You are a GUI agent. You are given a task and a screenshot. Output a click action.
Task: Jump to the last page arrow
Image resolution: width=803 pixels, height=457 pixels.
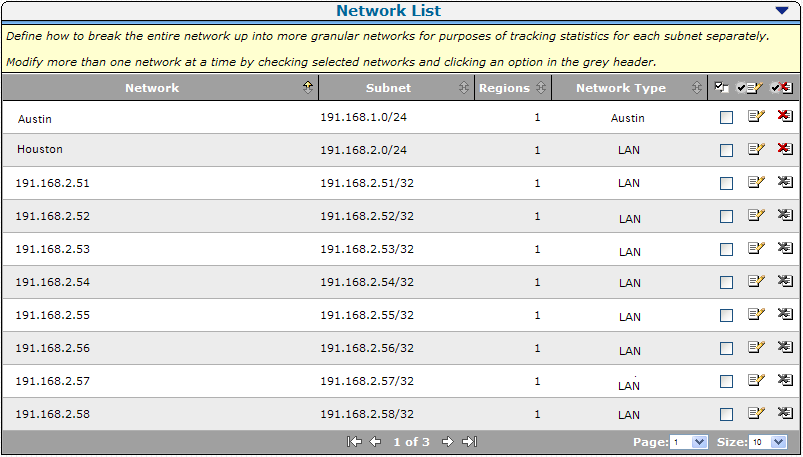[x=470, y=441]
